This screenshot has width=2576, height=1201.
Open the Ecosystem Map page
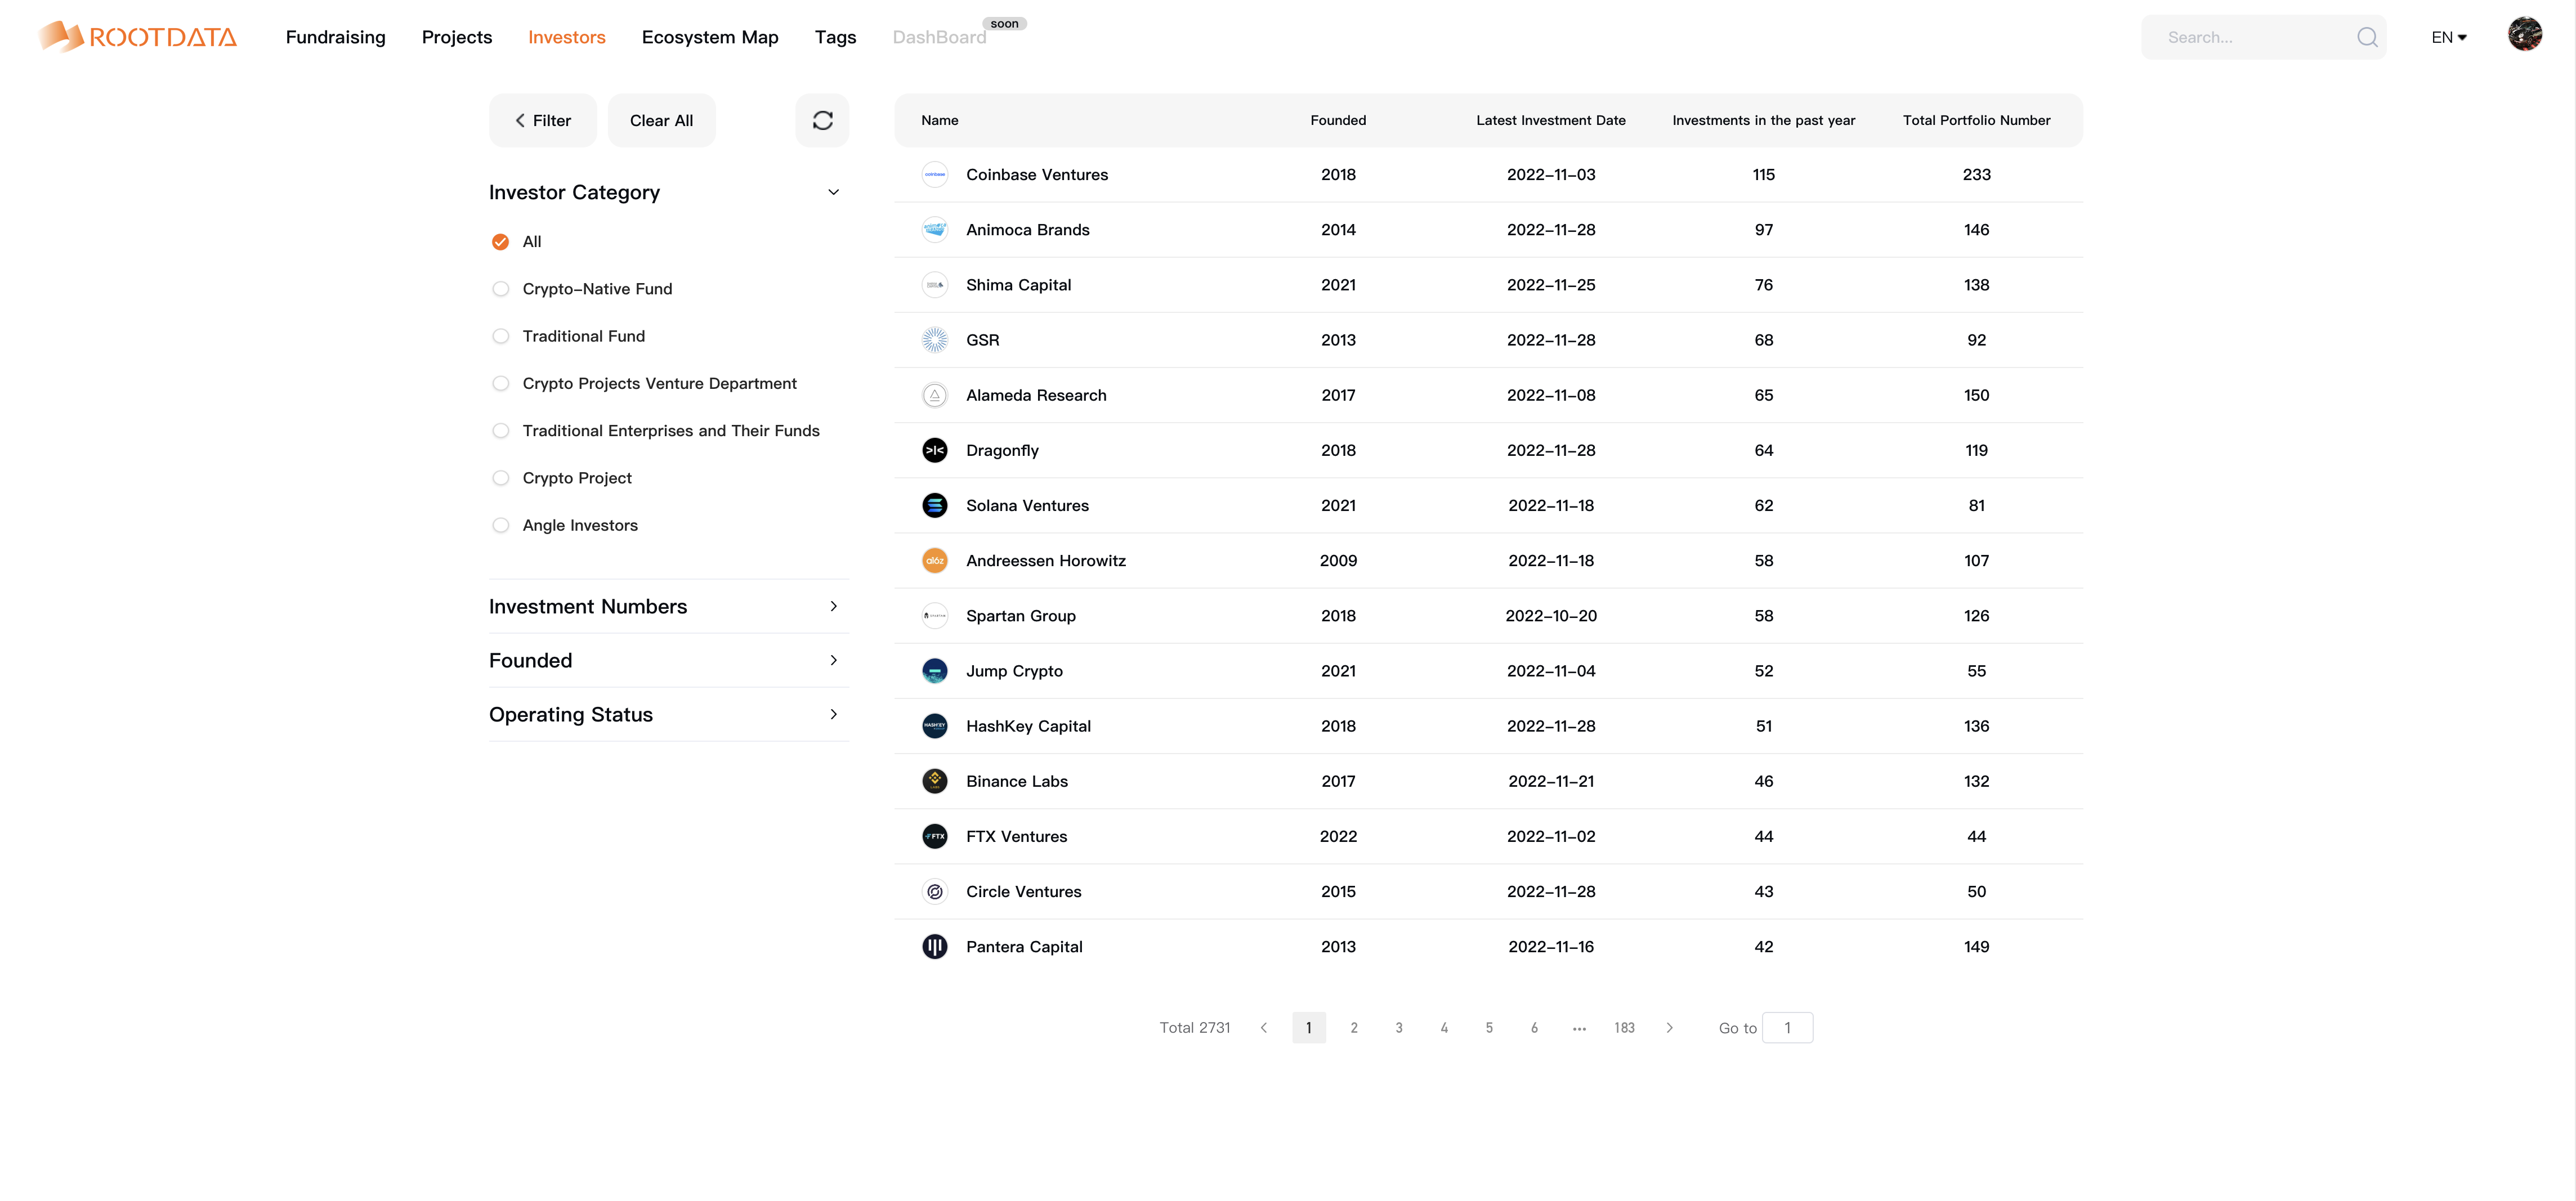[710, 37]
